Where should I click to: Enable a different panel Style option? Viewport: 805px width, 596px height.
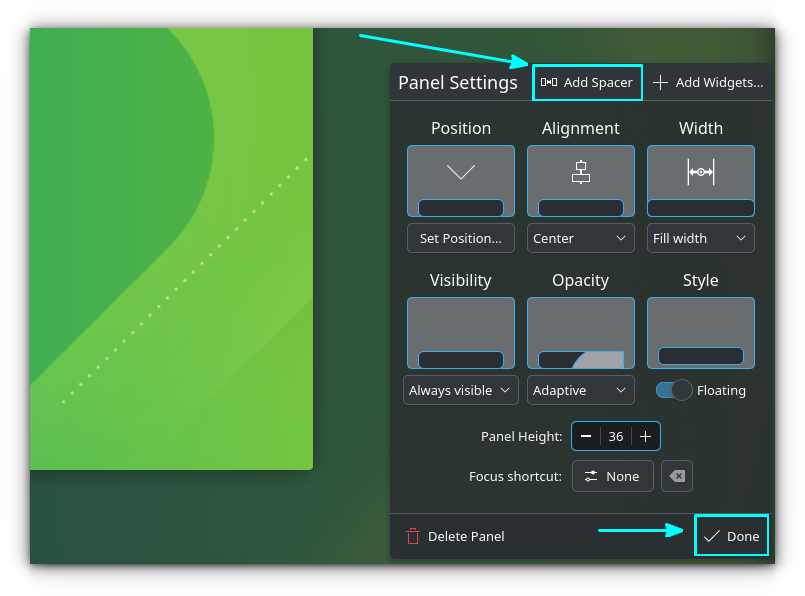coord(700,332)
